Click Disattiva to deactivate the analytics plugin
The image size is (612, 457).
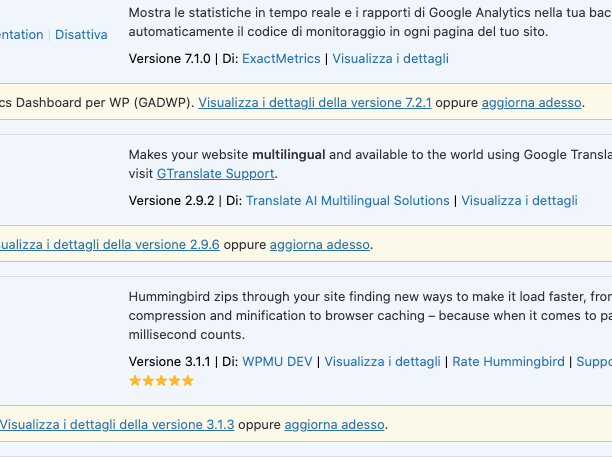pos(81,34)
